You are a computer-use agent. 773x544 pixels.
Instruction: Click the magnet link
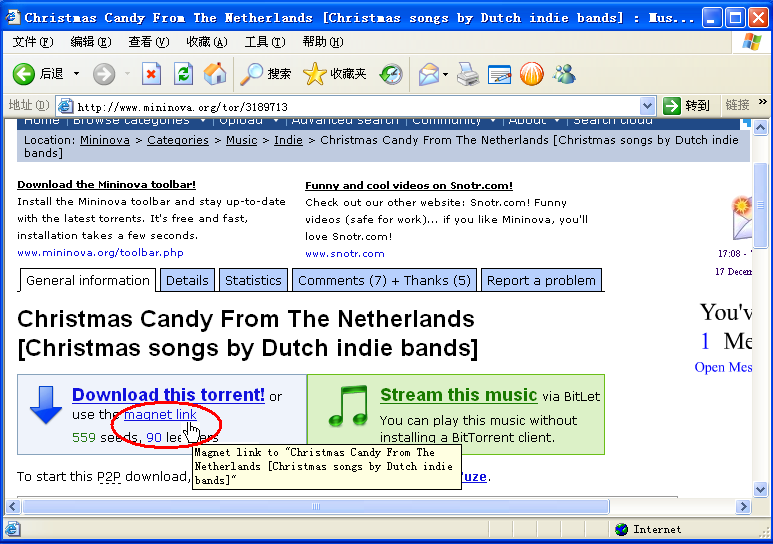[x=160, y=414]
